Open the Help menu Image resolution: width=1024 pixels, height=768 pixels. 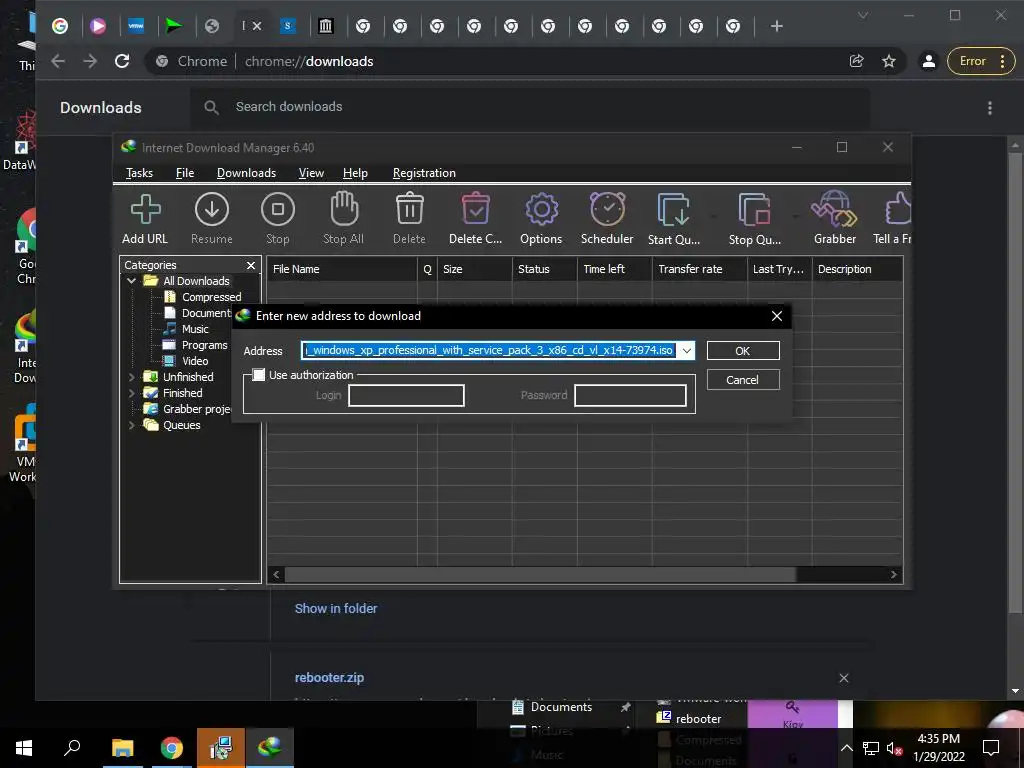355,173
